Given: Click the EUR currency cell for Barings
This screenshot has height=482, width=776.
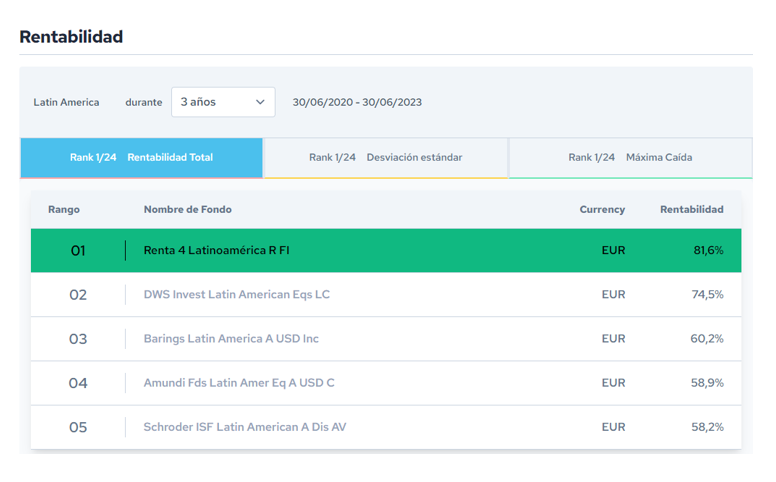Looking at the screenshot, I should click(x=613, y=339).
